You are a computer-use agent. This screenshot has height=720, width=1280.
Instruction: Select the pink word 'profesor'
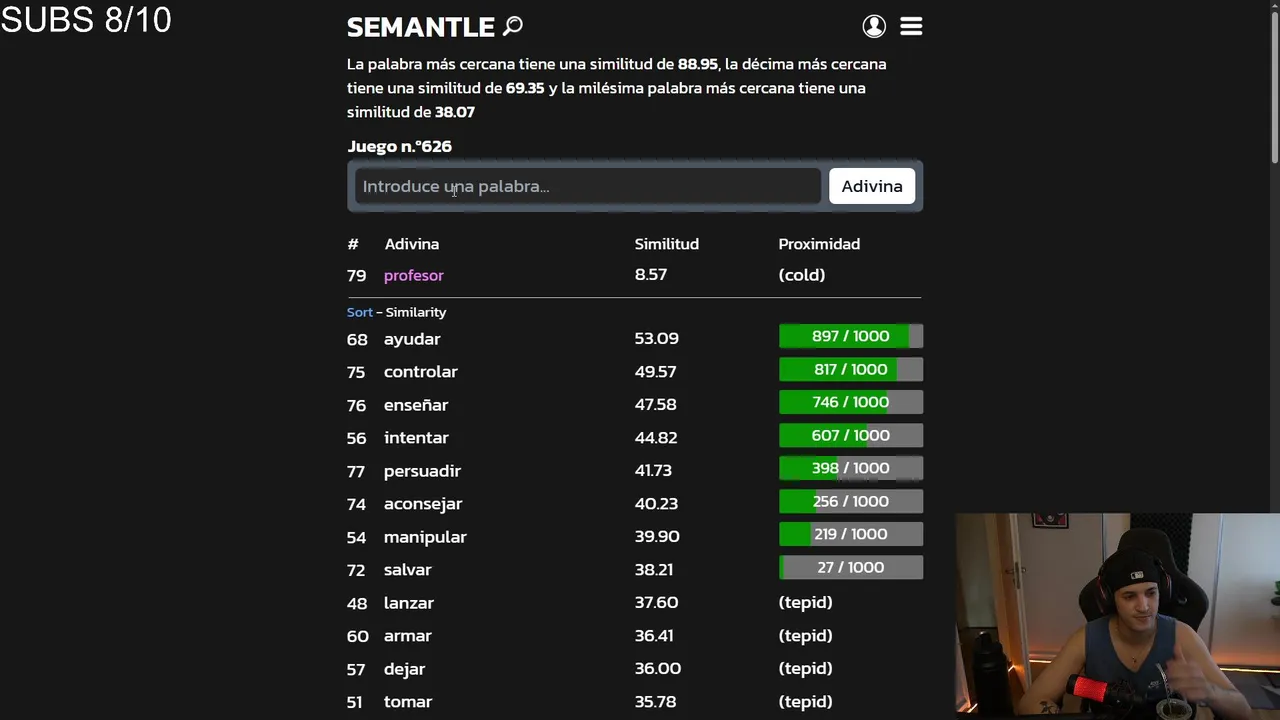pos(413,275)
